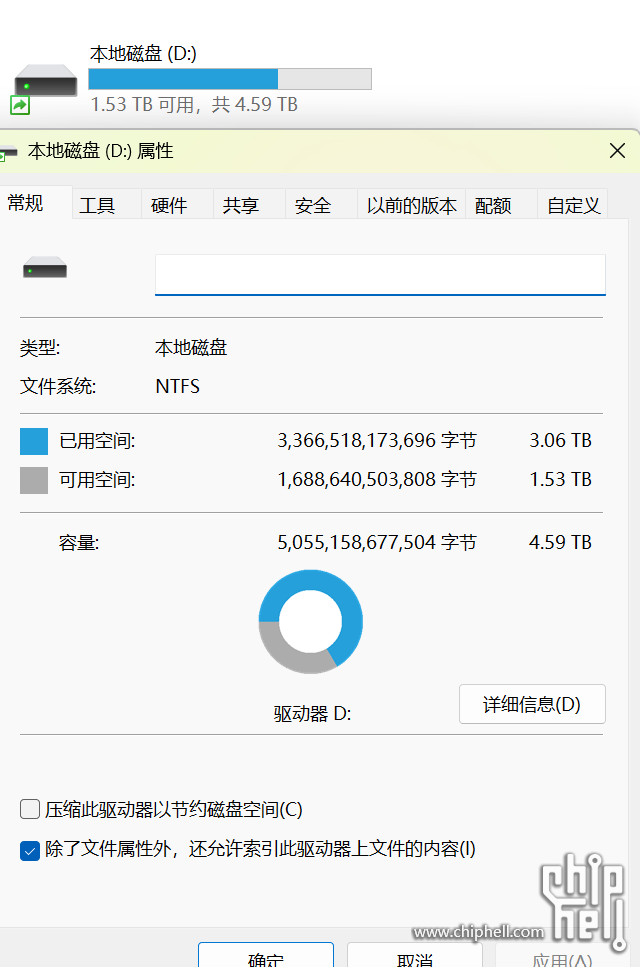Click the 1,688,640,503,808 字节 value
Viewport: 640px width, 967px height.
(377, 479)
